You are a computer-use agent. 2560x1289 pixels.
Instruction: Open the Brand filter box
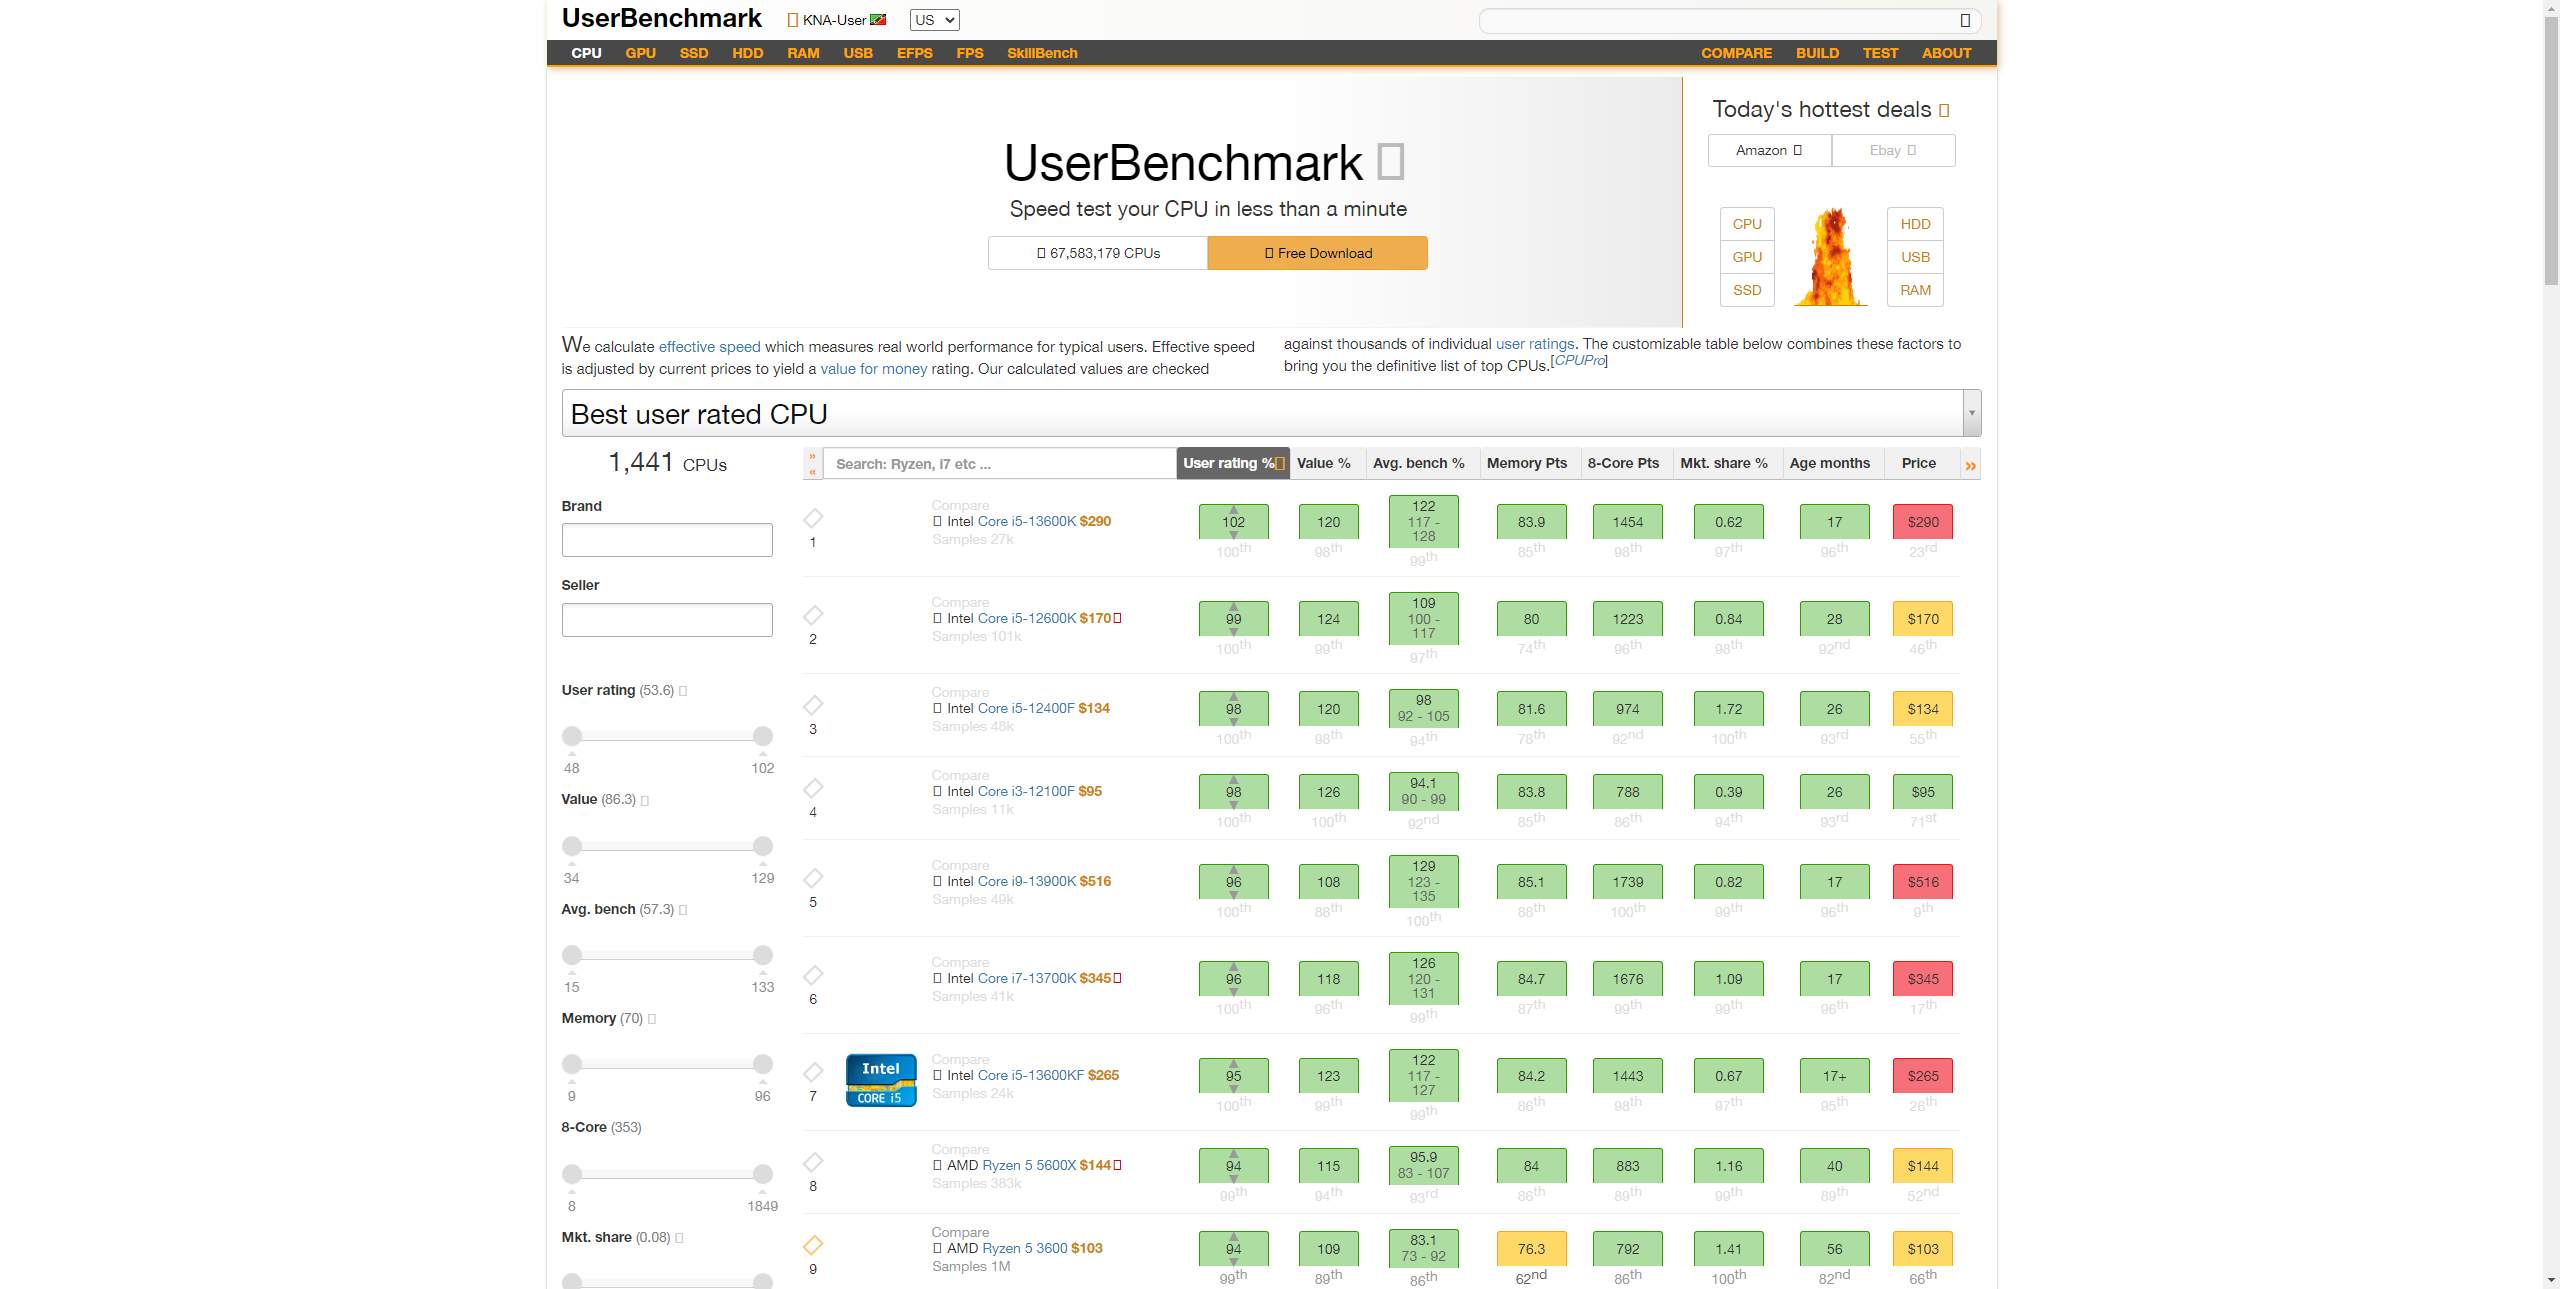pyautogui.click(x=667, y=540)
